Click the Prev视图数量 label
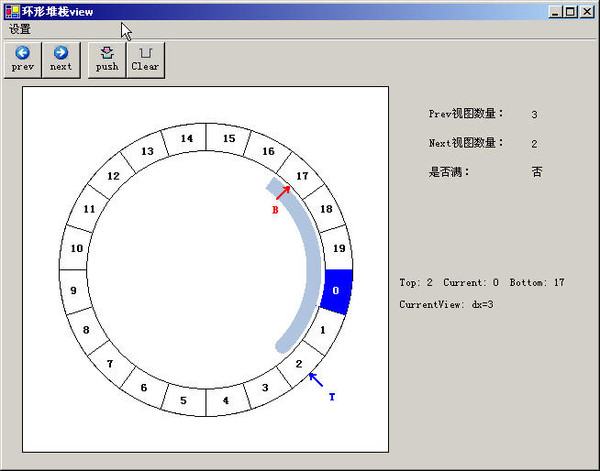This screenshot has width=600, height=471. [466, 114]
